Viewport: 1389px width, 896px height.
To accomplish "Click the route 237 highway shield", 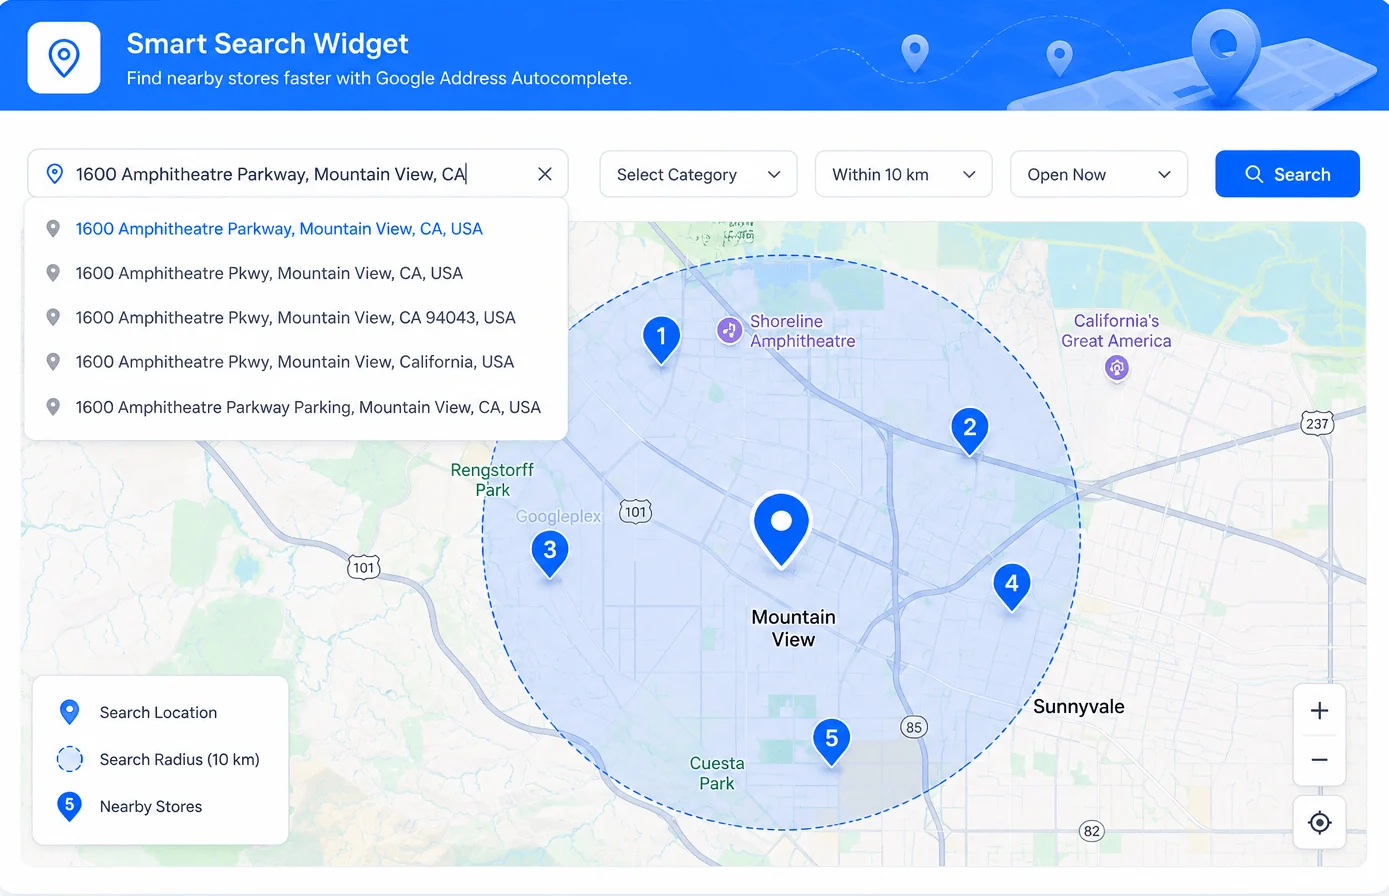I will tap(1317, 423).
